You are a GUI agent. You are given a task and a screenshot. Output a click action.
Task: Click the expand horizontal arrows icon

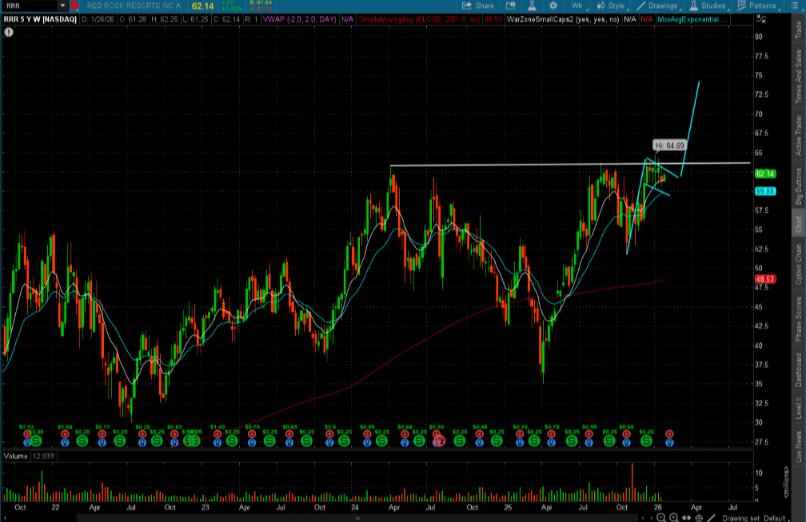(x=686, y=517)
